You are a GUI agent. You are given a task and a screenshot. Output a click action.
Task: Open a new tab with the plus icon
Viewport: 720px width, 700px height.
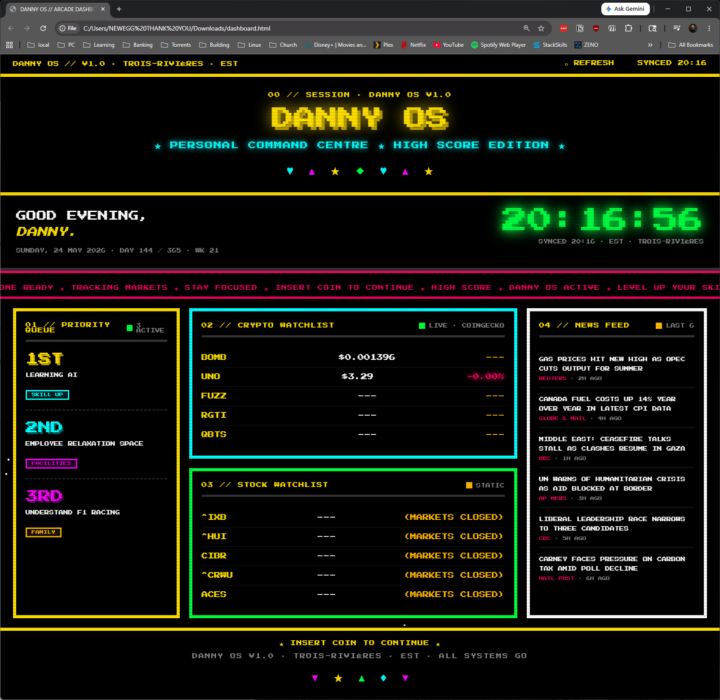(119, 9)
